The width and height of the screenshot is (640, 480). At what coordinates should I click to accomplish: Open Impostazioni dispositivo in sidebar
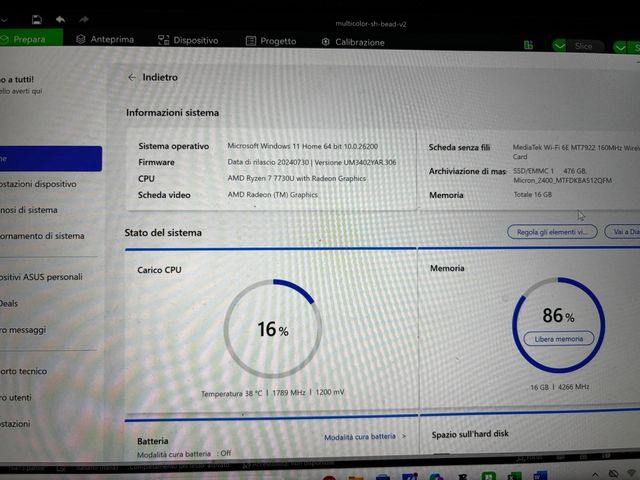point(38,184)
